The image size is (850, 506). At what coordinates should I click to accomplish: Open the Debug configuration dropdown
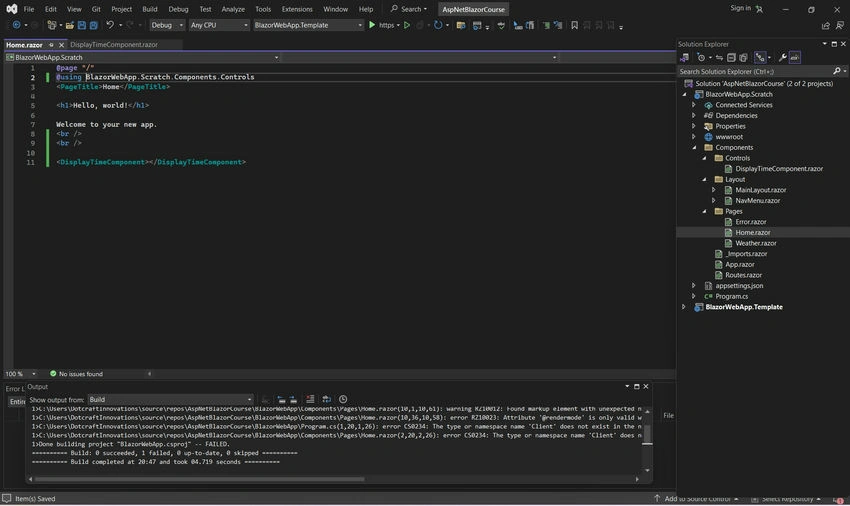(x=166, y=25)
